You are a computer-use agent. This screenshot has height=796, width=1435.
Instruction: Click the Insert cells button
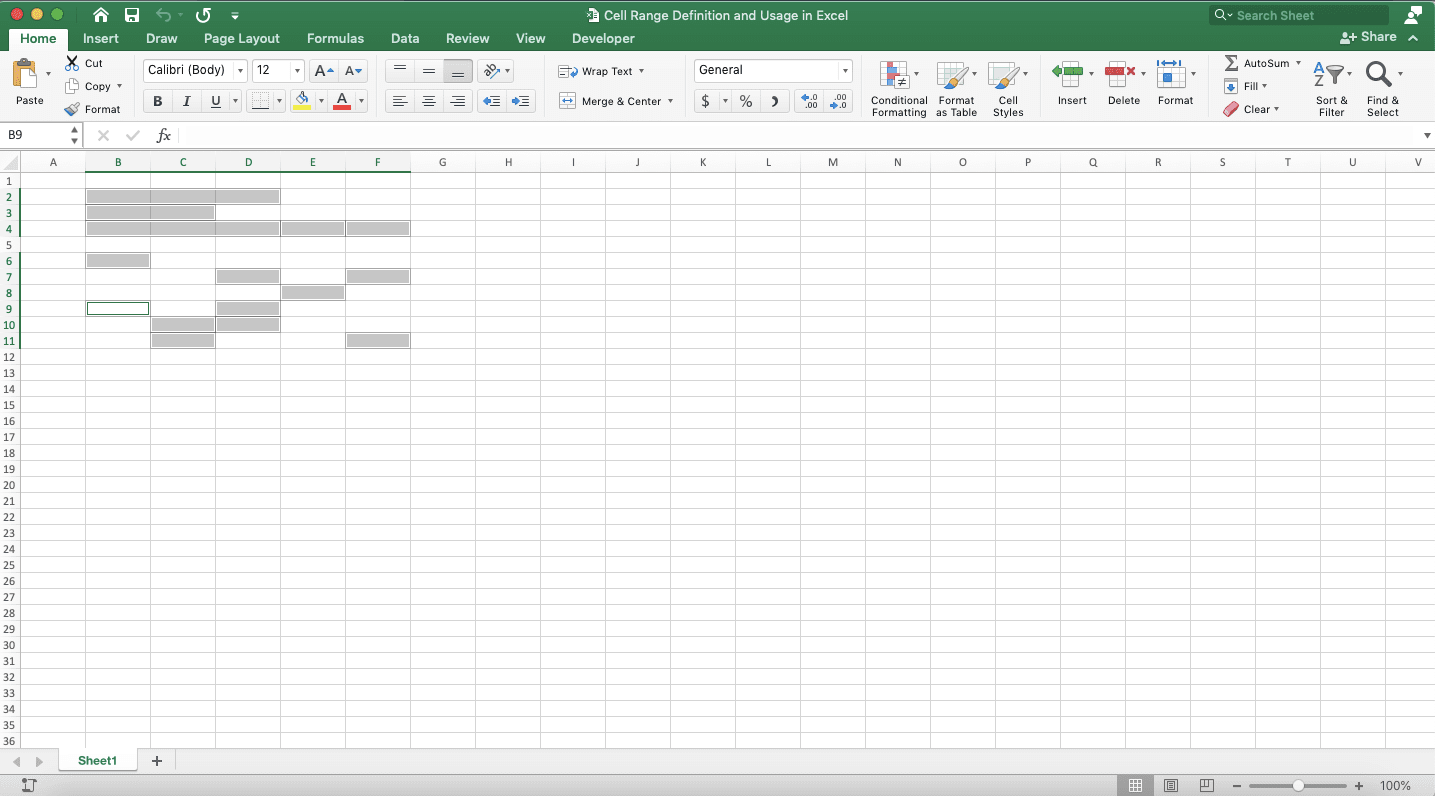tap(1071, 82)
